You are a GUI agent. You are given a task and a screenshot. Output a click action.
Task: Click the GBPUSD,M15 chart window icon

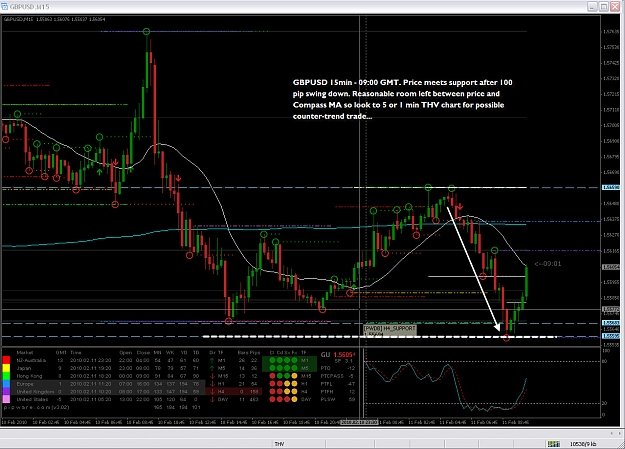click(x=4, y=6)
